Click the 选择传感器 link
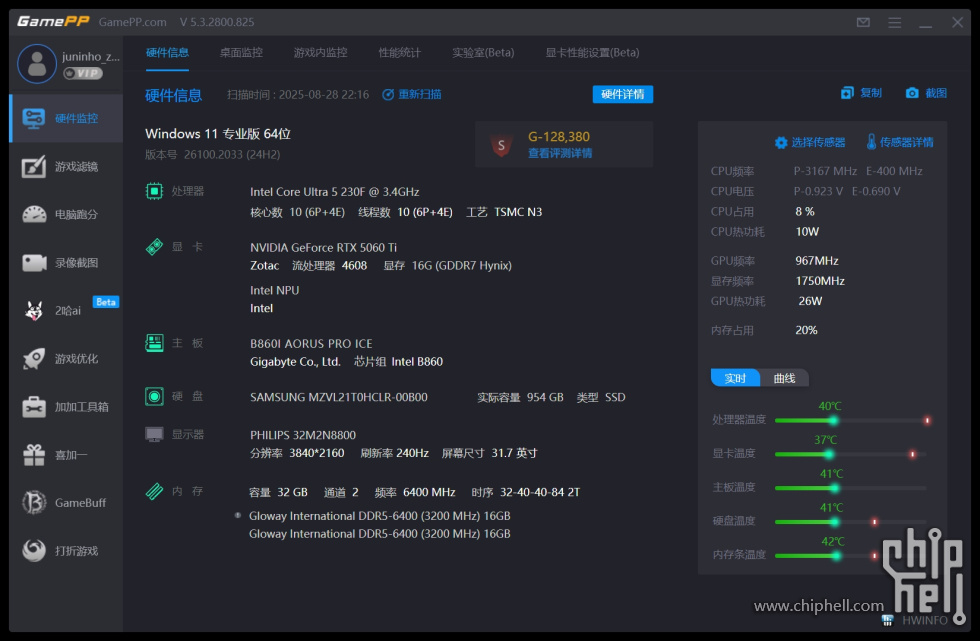The image size is (980, 641). click(x=818, y=142)
